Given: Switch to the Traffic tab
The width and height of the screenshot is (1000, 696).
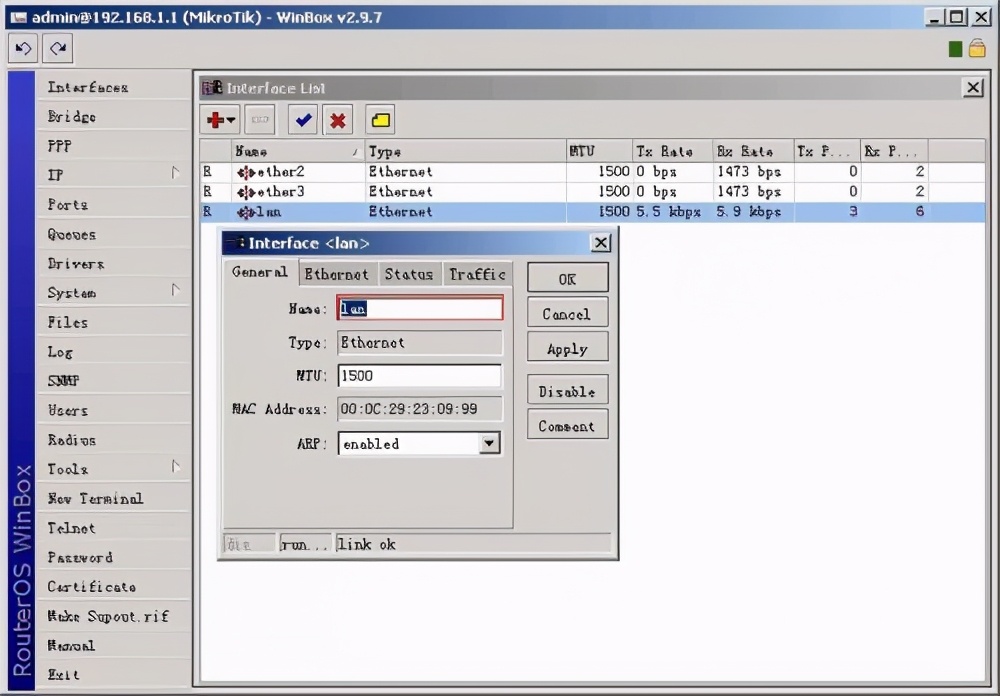Looking at the screenshot, I should tap(477, 273).
